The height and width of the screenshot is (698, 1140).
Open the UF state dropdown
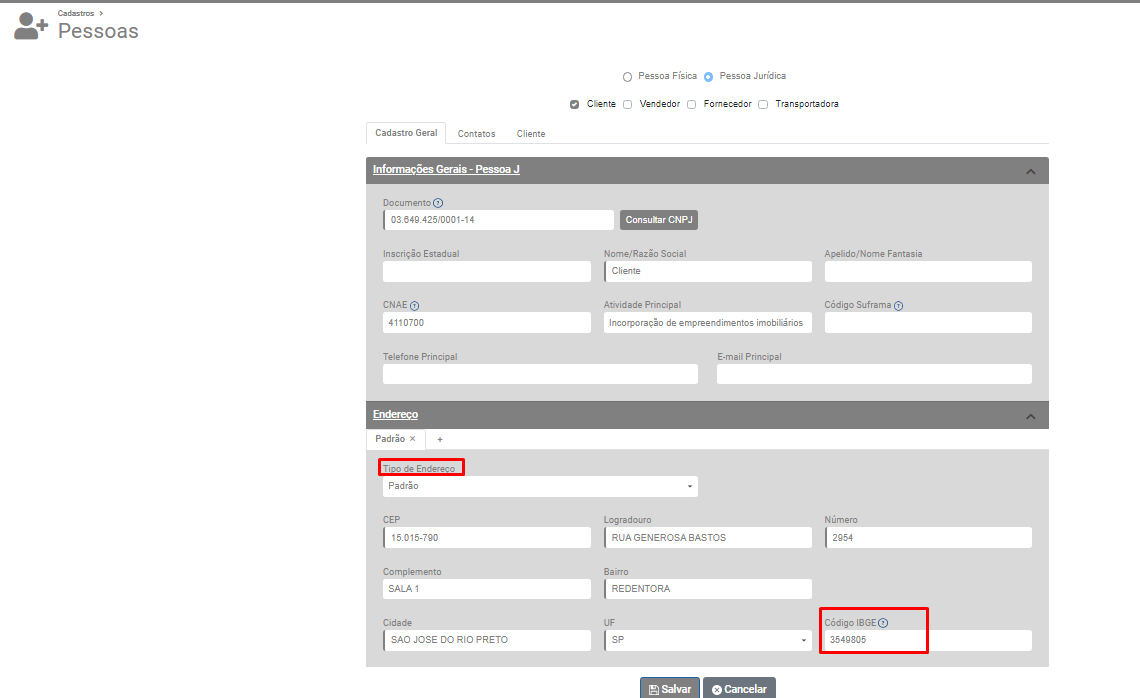click(x=708, y=640)
